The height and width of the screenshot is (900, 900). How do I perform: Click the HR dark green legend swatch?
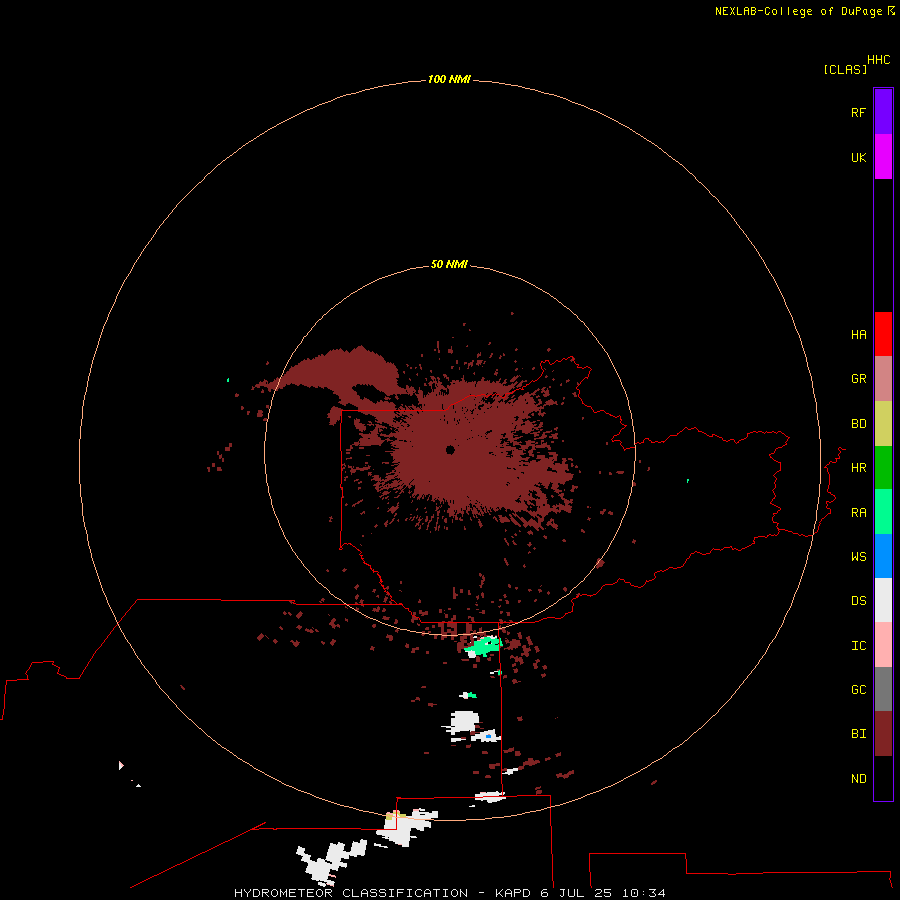coord(883,468)
